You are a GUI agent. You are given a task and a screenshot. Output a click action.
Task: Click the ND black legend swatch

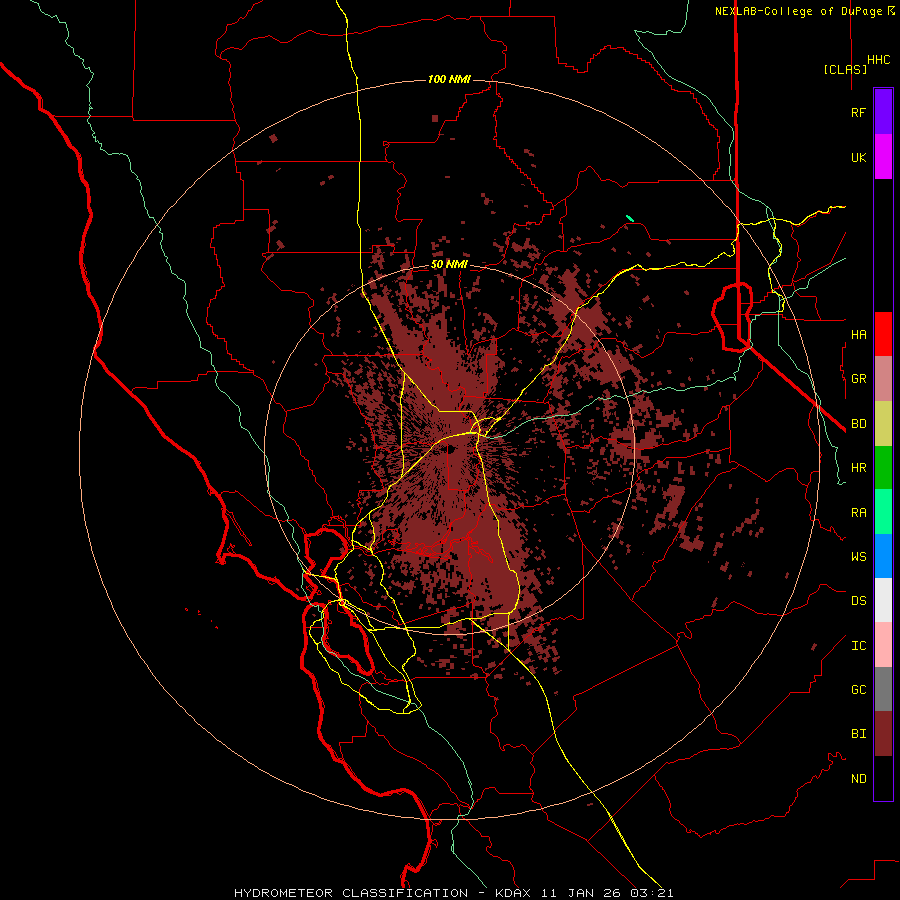click(883, 778)
